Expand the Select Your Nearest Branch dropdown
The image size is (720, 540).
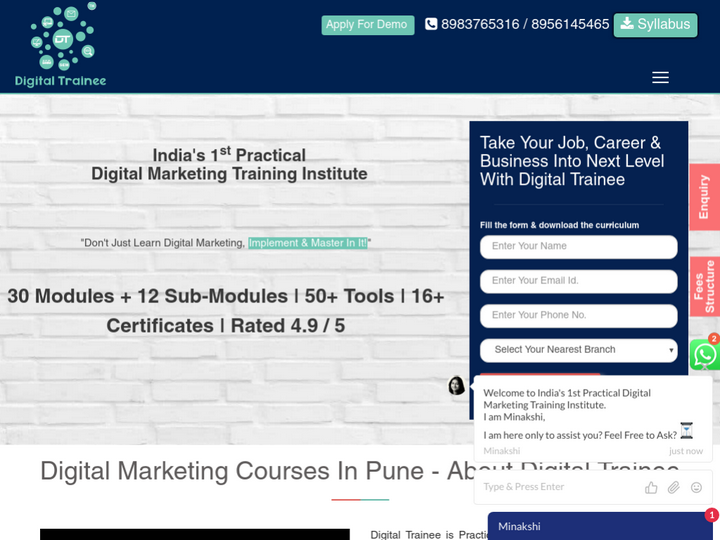pos(578,350)
